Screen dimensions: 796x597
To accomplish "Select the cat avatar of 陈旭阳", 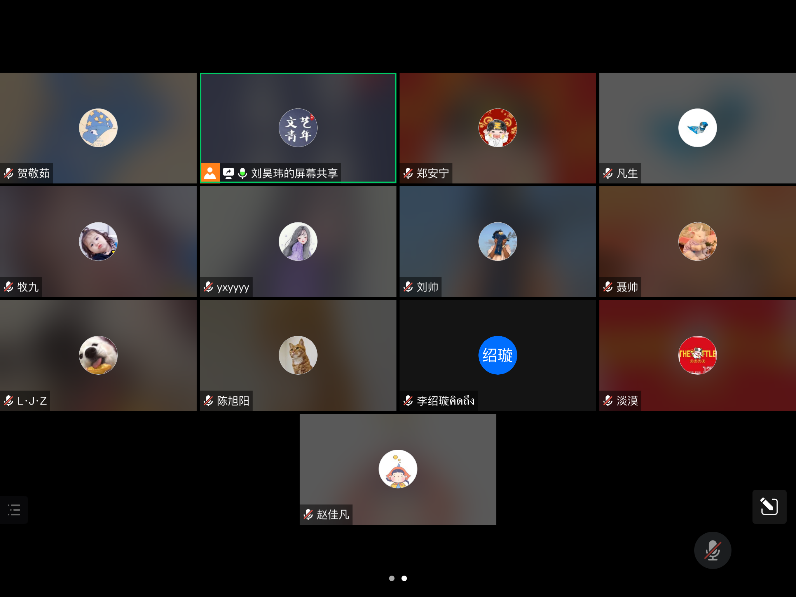I will click(298, 355).
